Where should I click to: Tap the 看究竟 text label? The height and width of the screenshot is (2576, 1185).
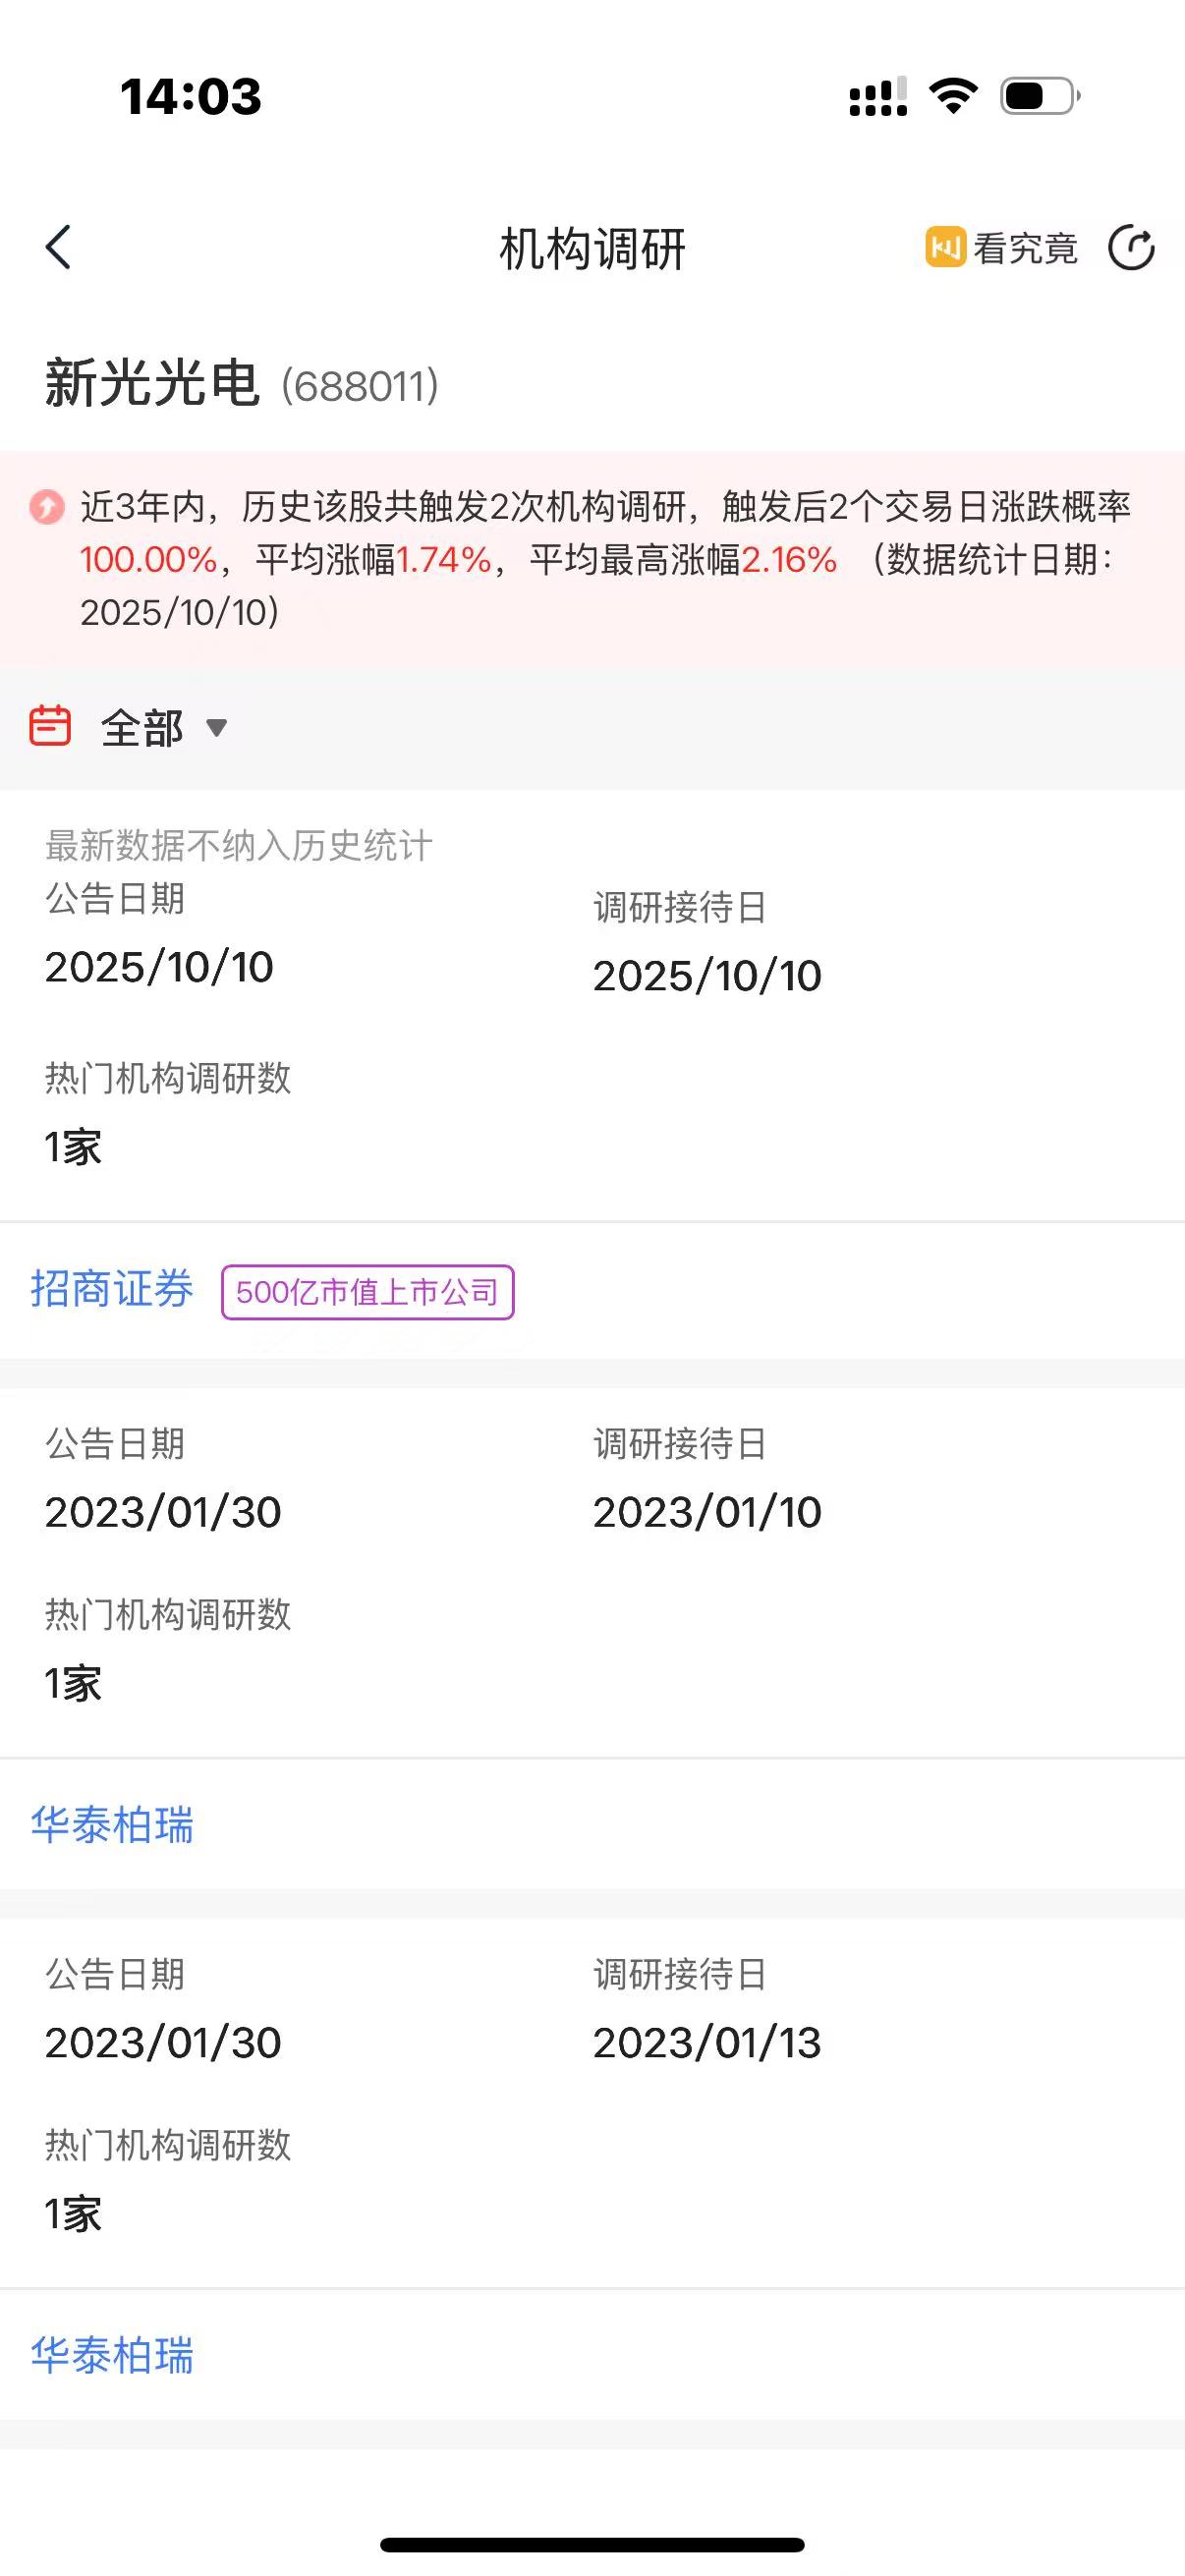pos(1025,248)
